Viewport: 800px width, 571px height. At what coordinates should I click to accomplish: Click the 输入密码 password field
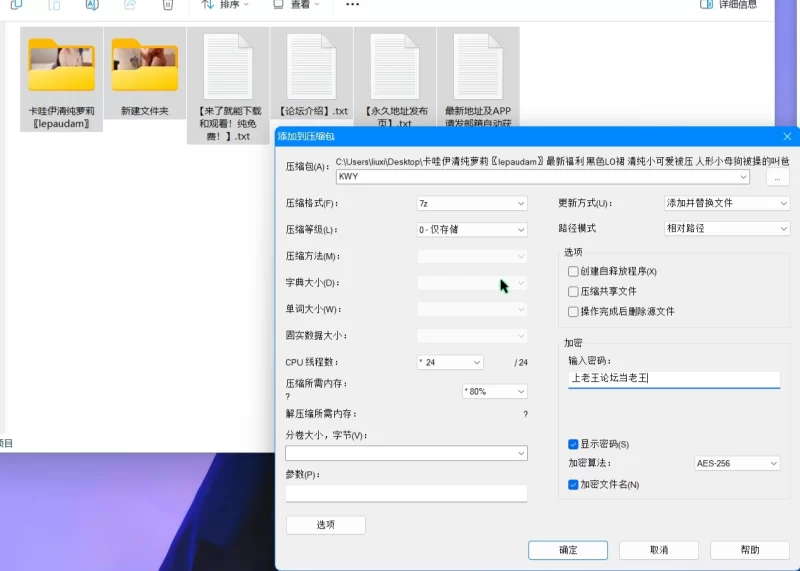pyautogui.click(x=673, y=379)
